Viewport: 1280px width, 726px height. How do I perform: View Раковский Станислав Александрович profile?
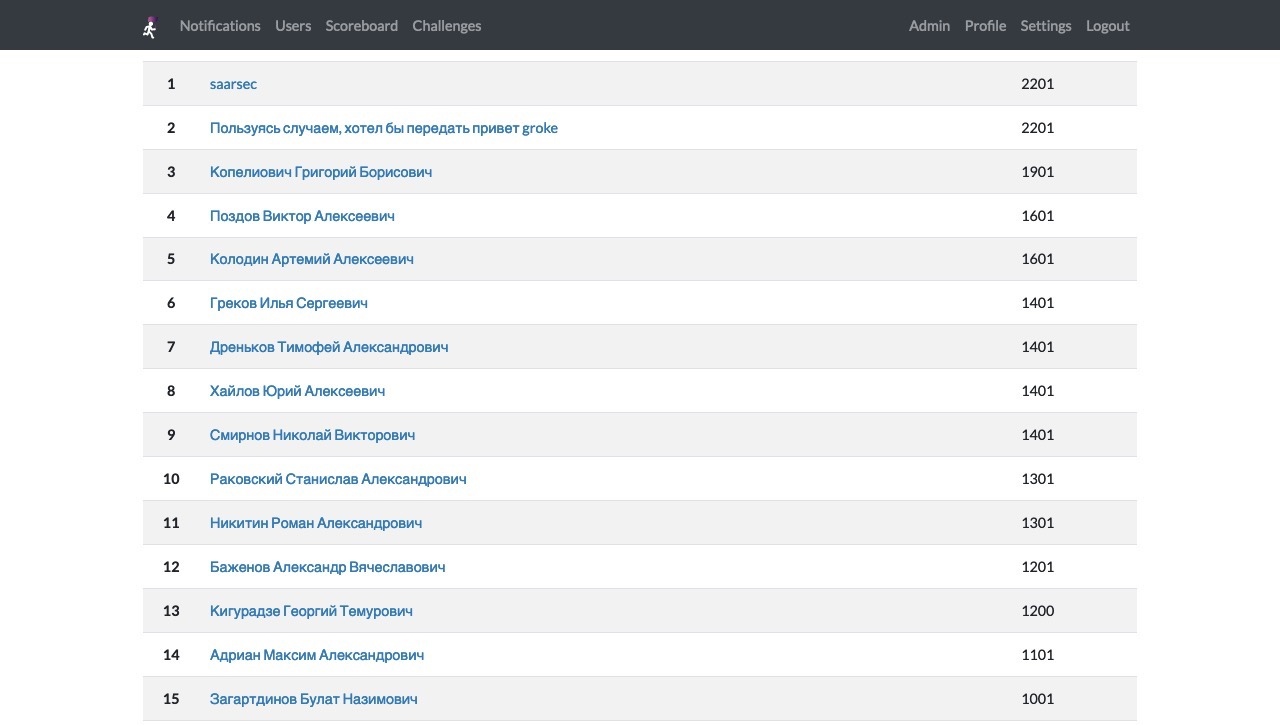pos(338,479)
